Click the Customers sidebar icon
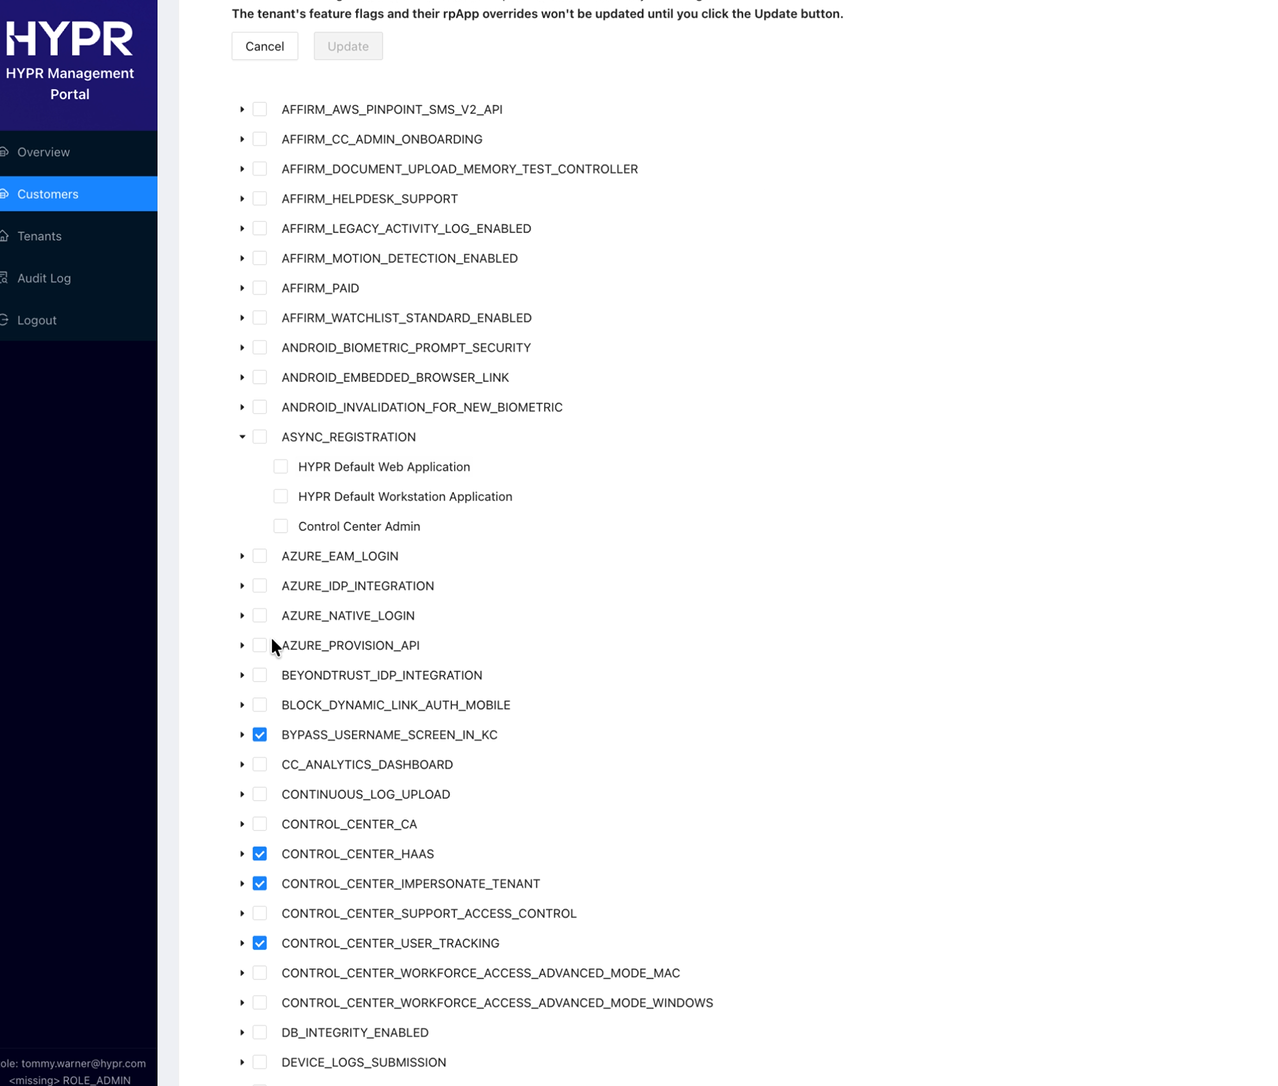 tap(5, 194)
